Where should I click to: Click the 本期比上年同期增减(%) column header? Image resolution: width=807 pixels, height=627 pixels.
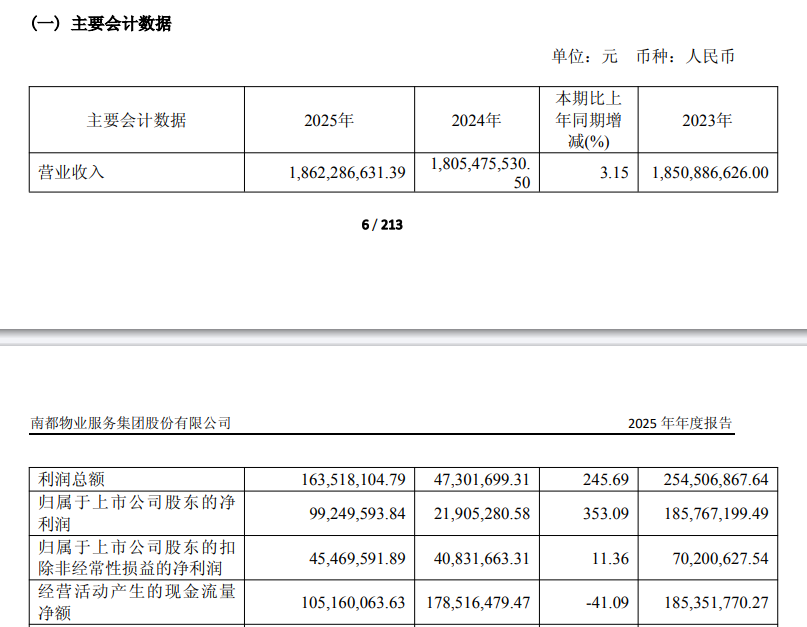(x=588, y=120)
